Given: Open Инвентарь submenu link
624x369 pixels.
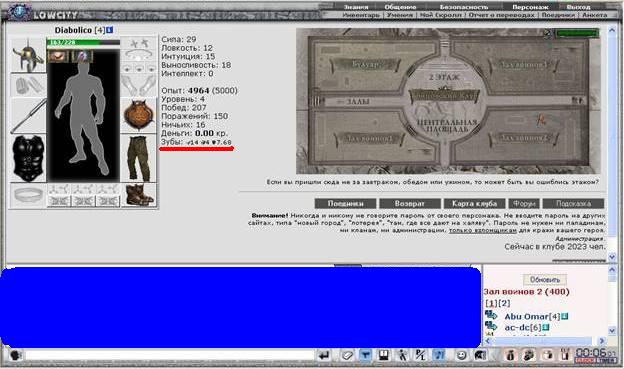Looking at the screenshot, I should [x=361, y=15].
